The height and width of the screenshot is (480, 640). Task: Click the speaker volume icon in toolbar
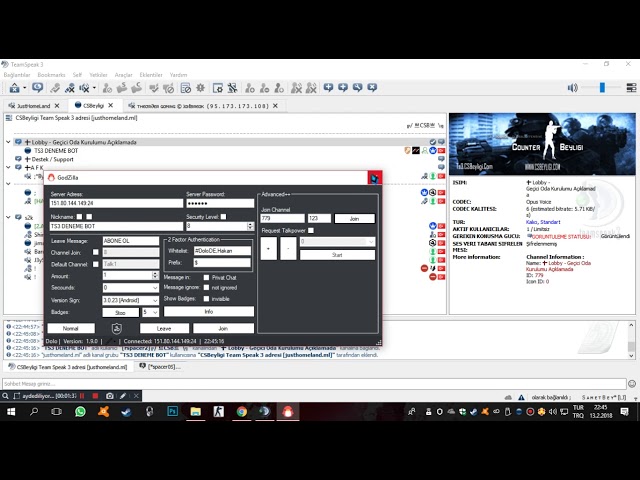[573, 87]
